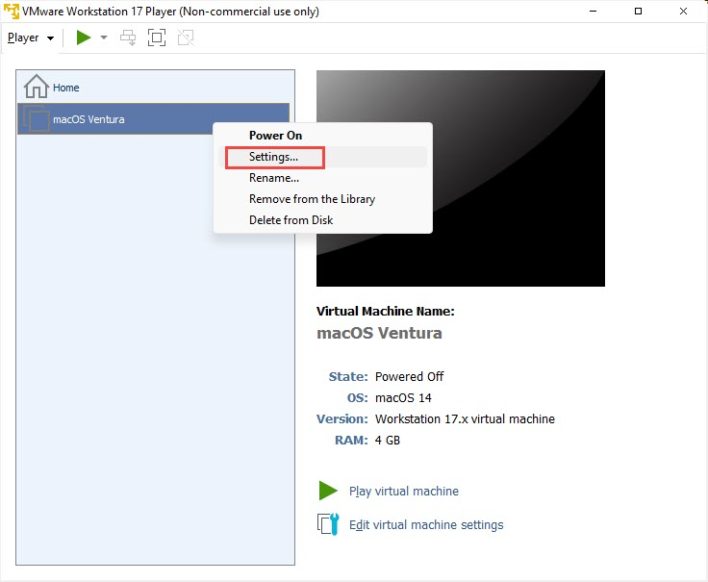Expand the power options arrow beside play icon
The image size is (708, 582).
[x=104, y=37]
